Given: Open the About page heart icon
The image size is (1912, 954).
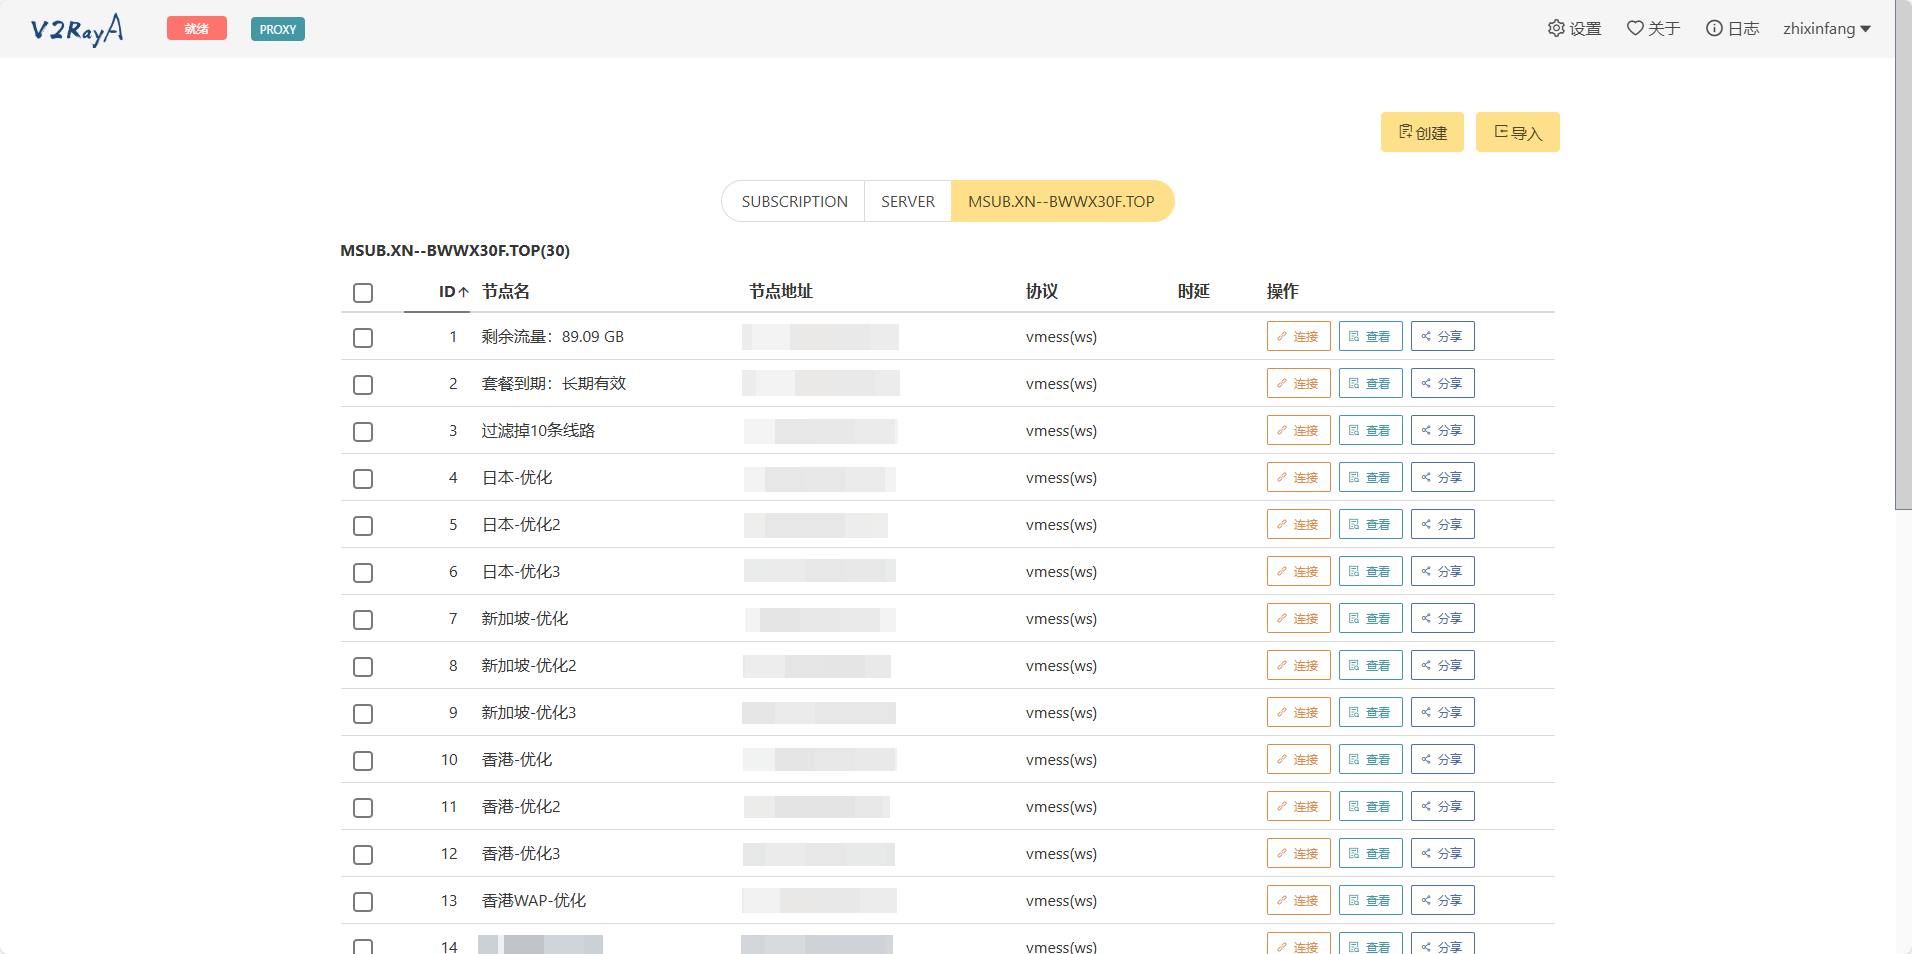Looking at the screenshot, I should click(x=1635, y=28).
